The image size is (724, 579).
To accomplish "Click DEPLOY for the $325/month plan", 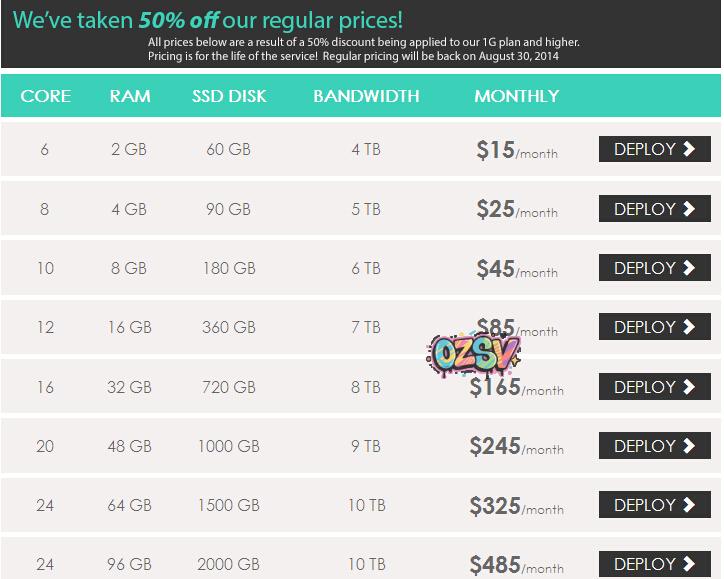I will 654,505.
